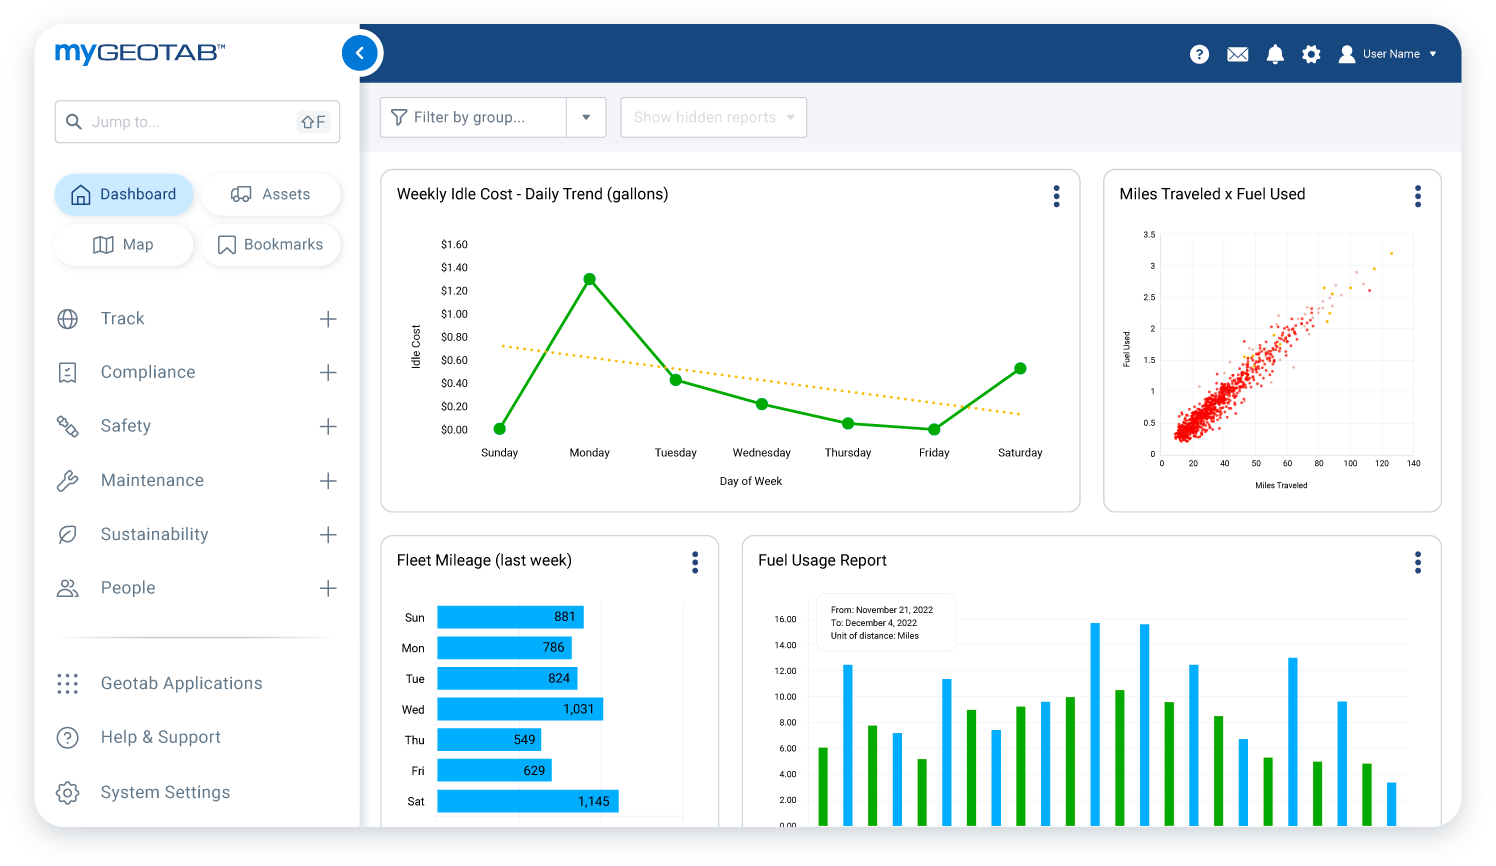The image size is (1496, 866).
Task: Switch to the Map tab
Action: (x=124, y=244)
